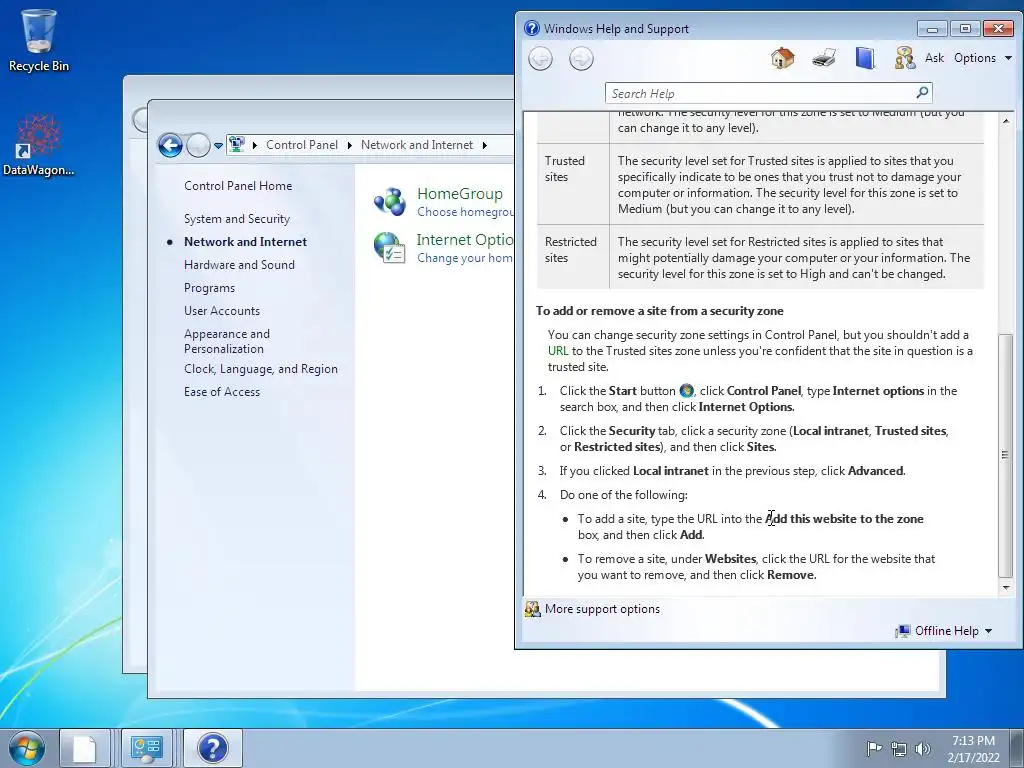The image size is (1024, 768).
Task: Click the Help scrollbar down arrow
Action: [1006, 587]
